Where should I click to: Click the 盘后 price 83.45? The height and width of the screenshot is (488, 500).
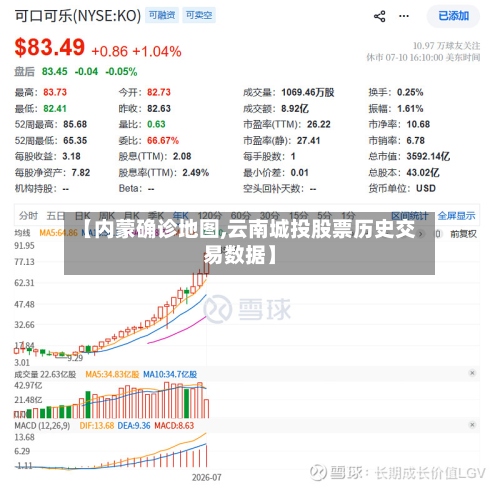pyautogui.click(x=54, y=71)
